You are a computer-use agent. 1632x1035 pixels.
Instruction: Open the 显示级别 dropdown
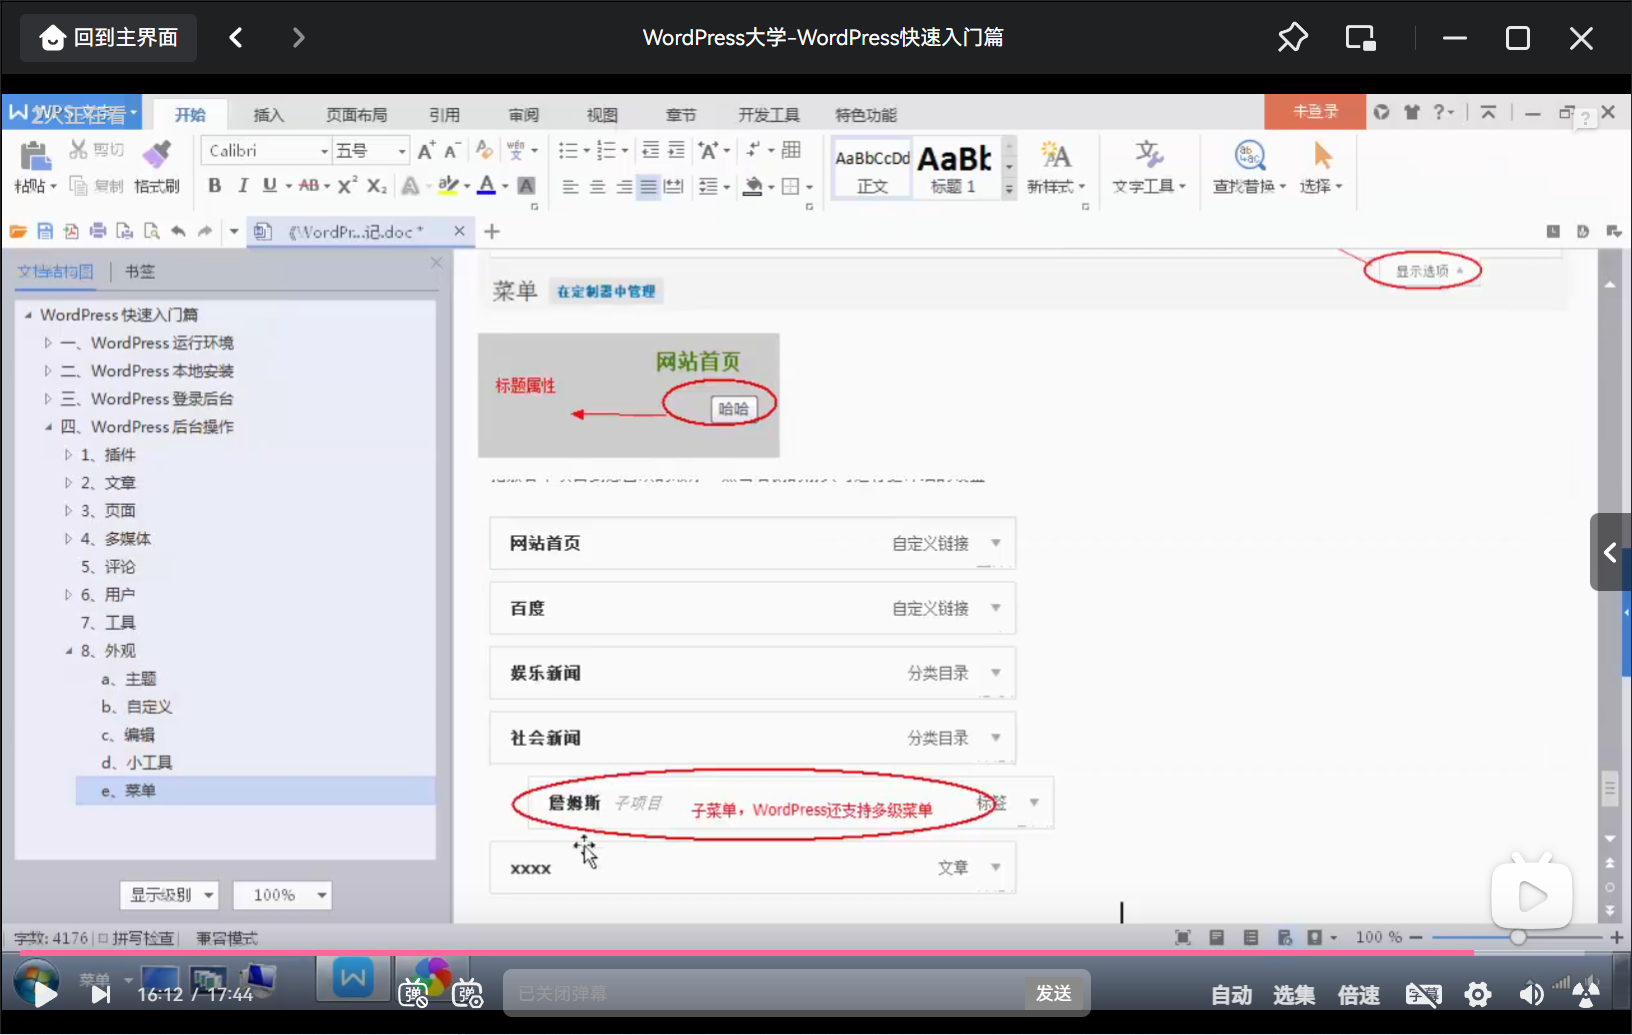(x=170, y=895)
